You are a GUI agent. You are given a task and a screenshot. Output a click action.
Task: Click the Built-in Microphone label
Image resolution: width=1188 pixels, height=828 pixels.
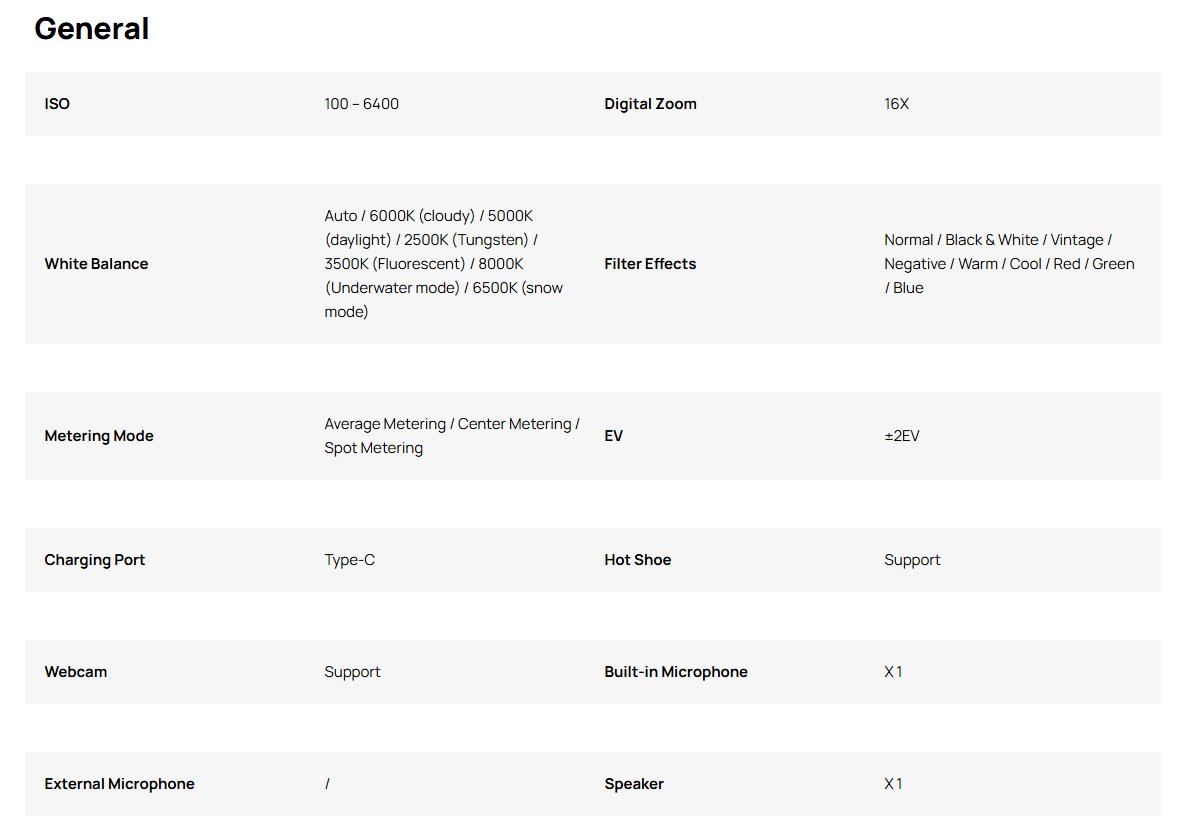[675, 672]
